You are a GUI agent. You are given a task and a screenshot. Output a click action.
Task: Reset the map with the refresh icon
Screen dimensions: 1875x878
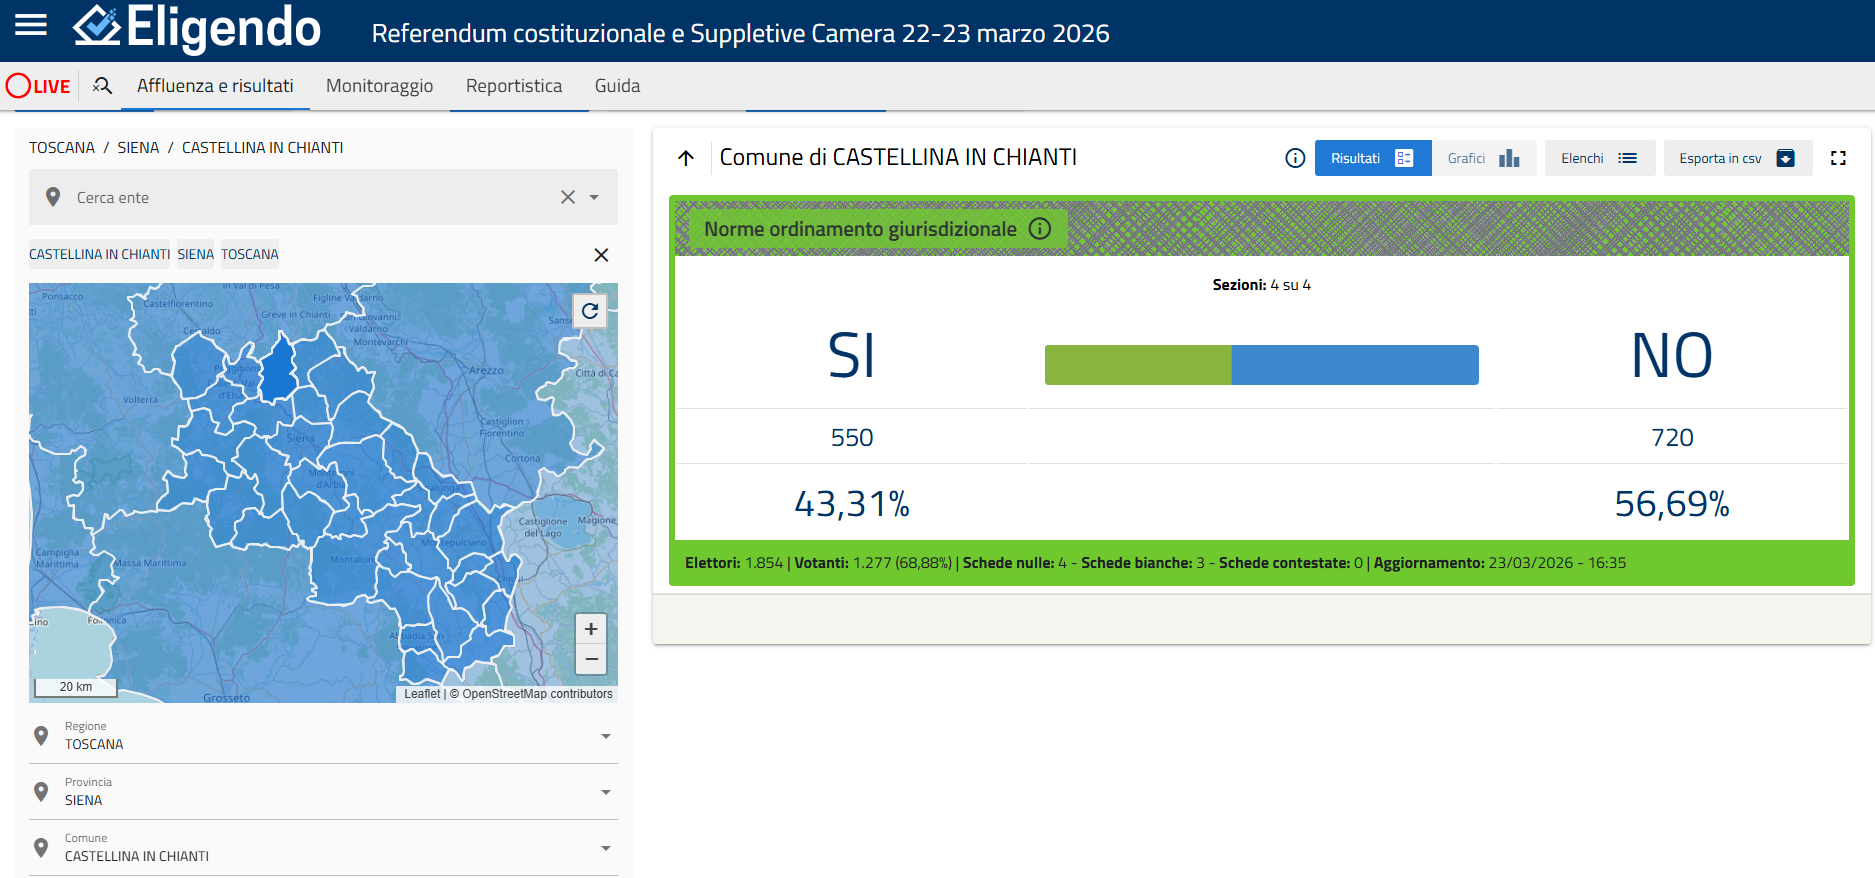[x=590, y=311]
